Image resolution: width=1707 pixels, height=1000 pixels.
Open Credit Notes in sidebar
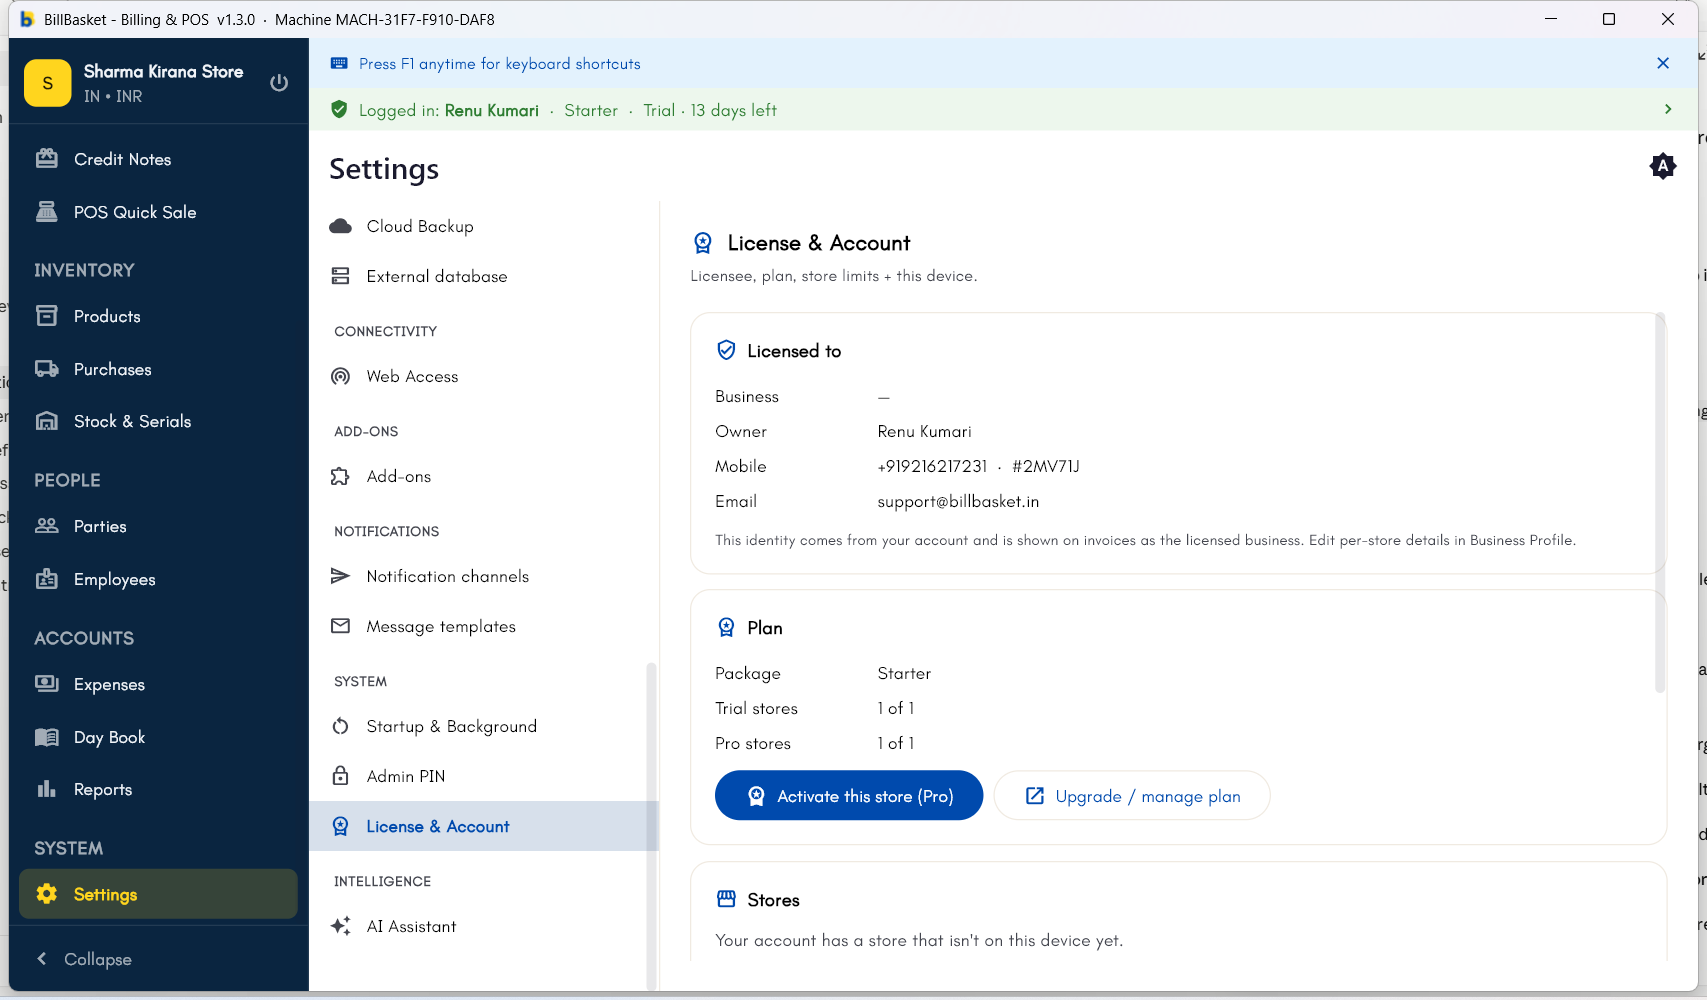pyautogui.click(x=158, y=159)
